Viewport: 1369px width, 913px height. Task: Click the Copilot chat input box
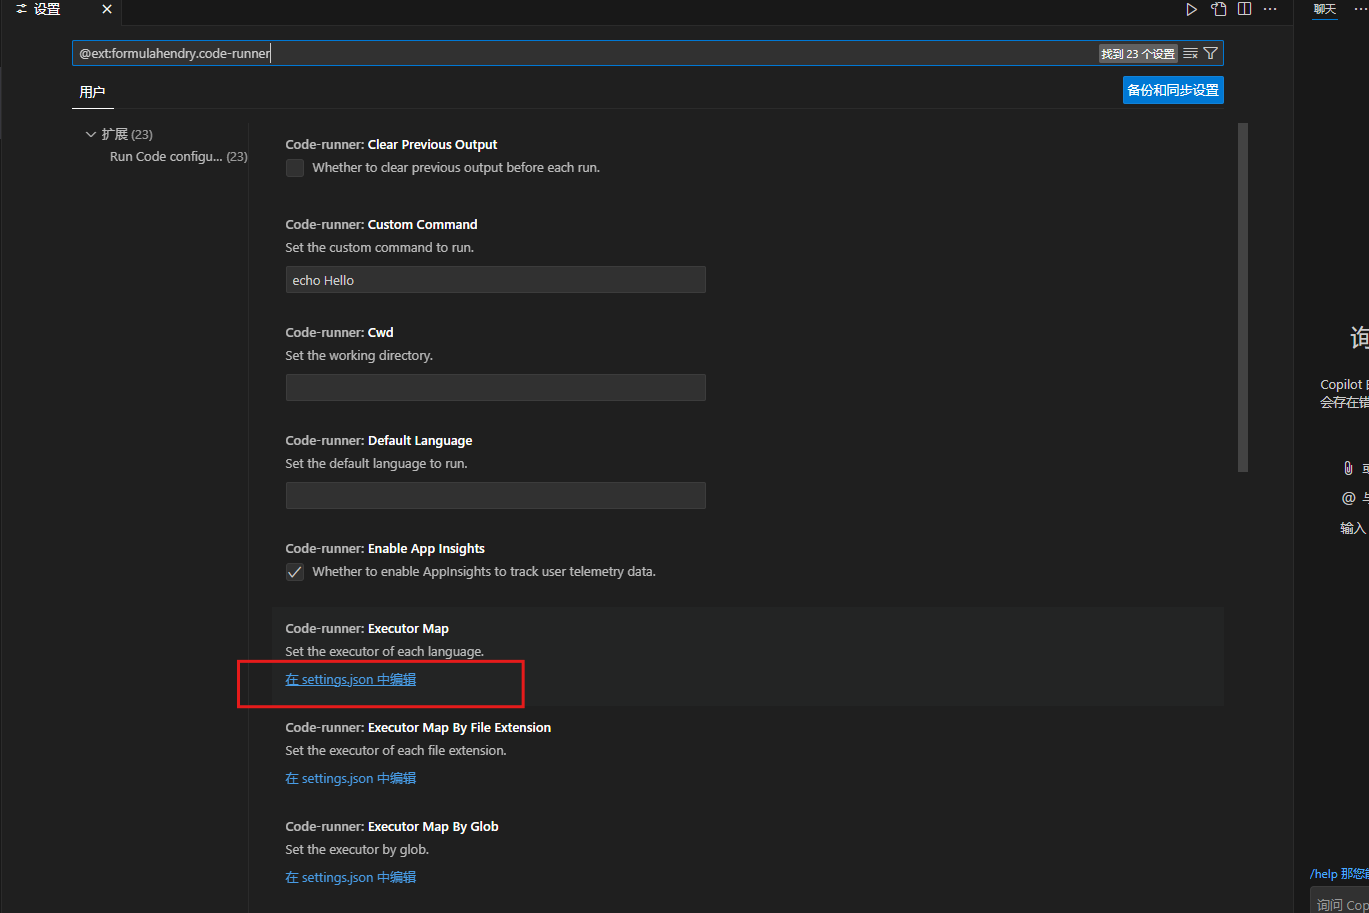[1340, 902]
